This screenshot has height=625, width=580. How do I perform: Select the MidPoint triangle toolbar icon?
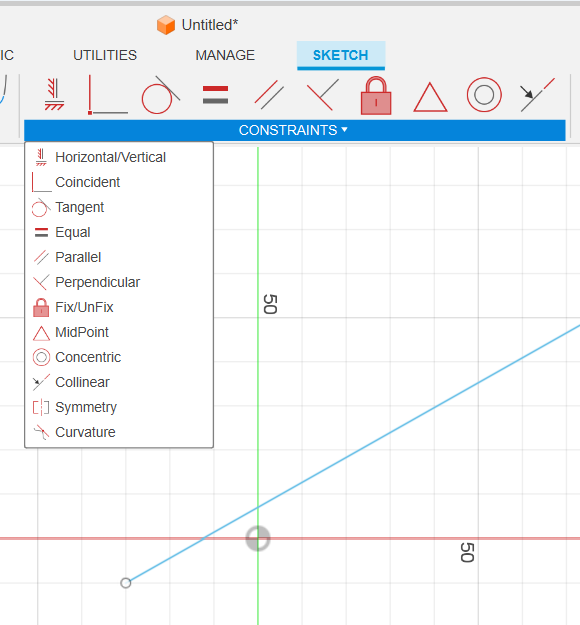click(430, 97)
